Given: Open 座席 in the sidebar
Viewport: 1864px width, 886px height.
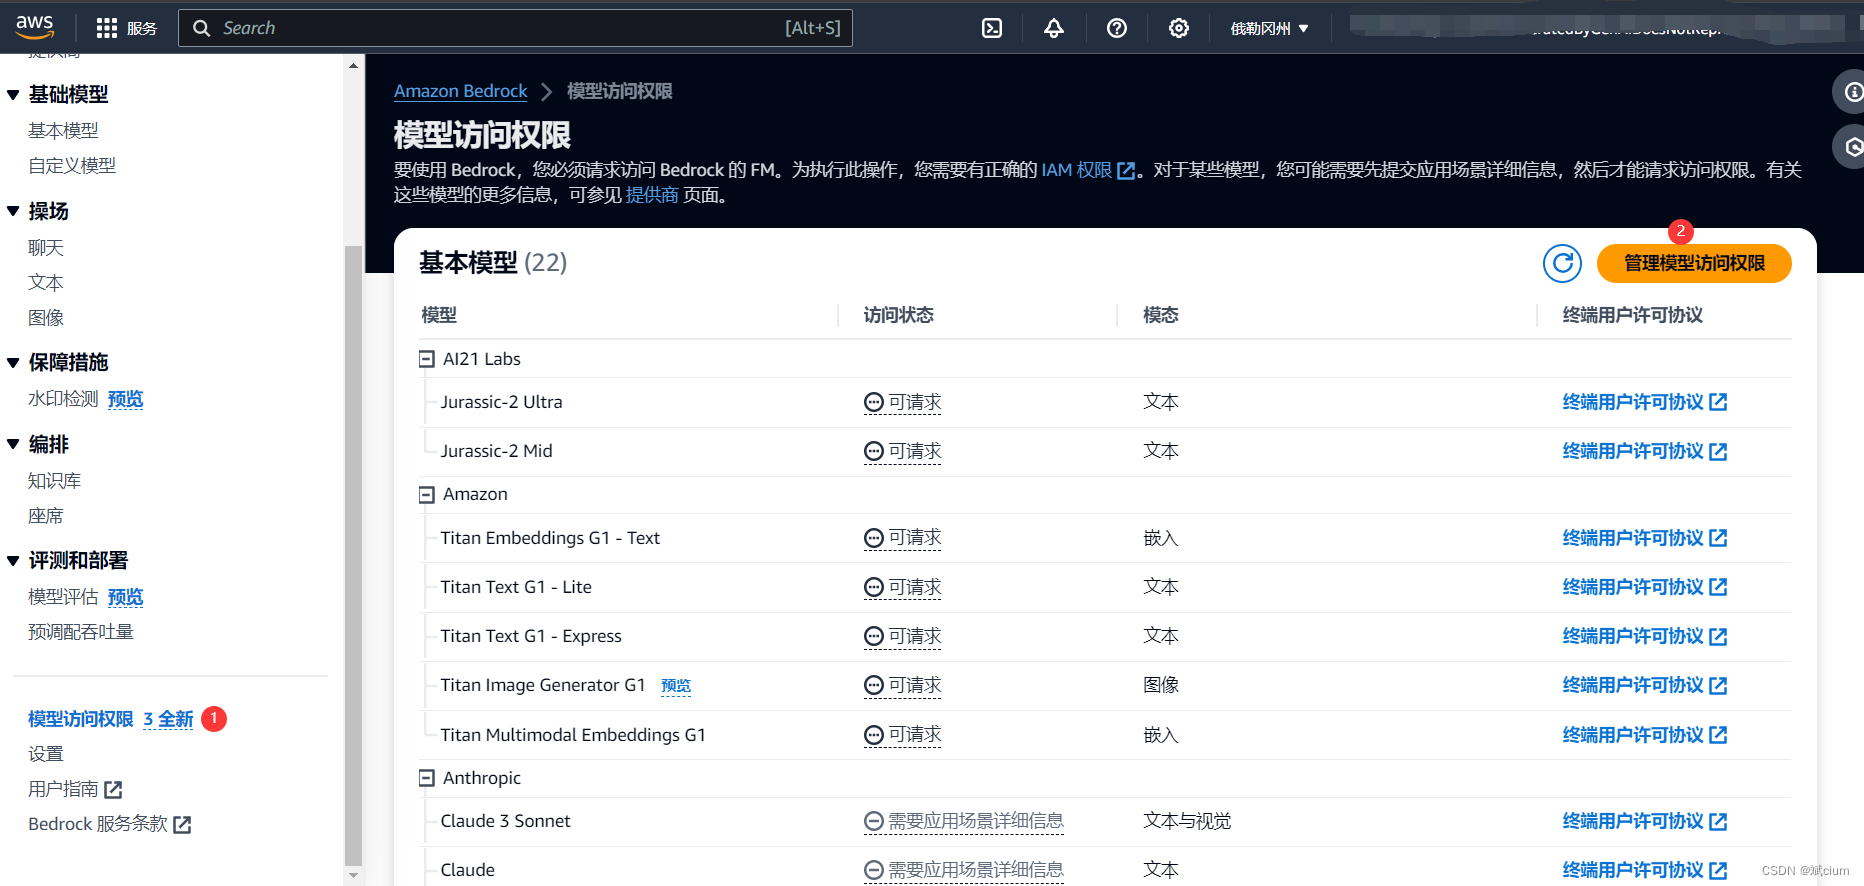Looking at the screenshot, I should [x=46, y=516].
